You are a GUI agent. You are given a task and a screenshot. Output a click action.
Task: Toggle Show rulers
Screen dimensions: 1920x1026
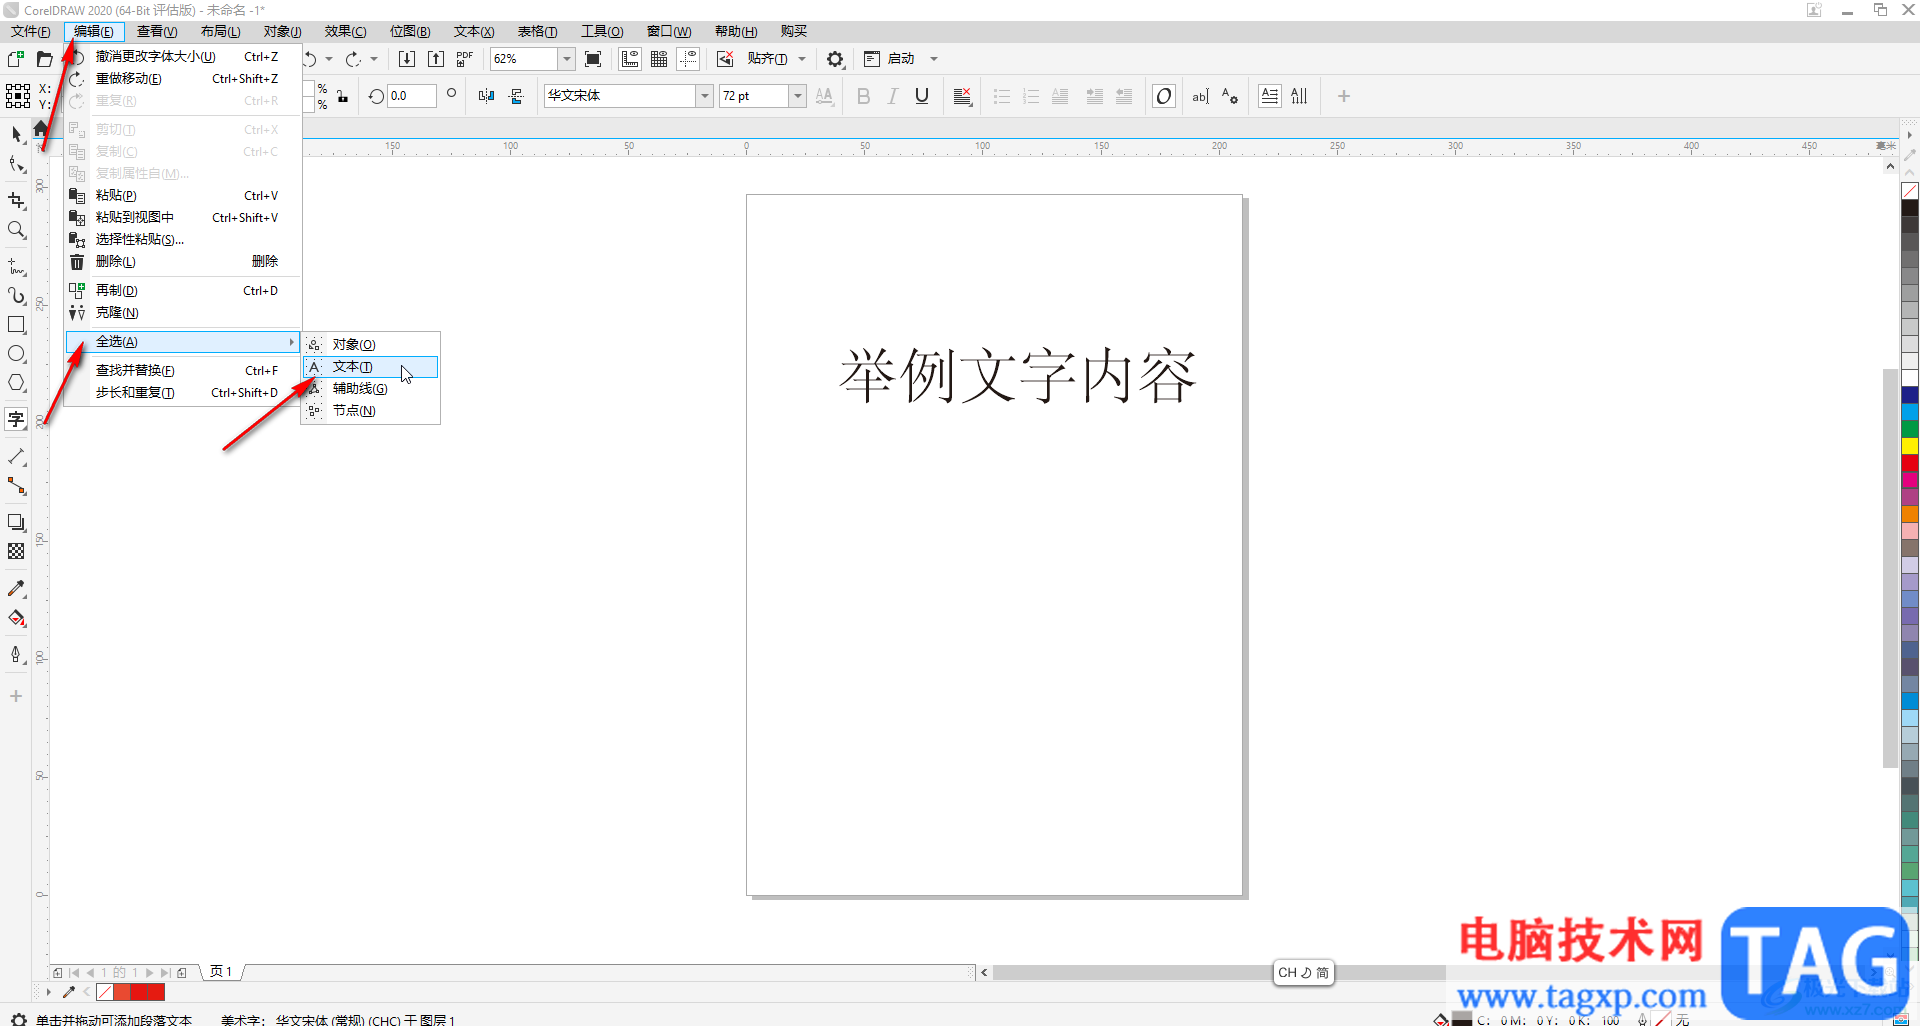click(630, 59)
